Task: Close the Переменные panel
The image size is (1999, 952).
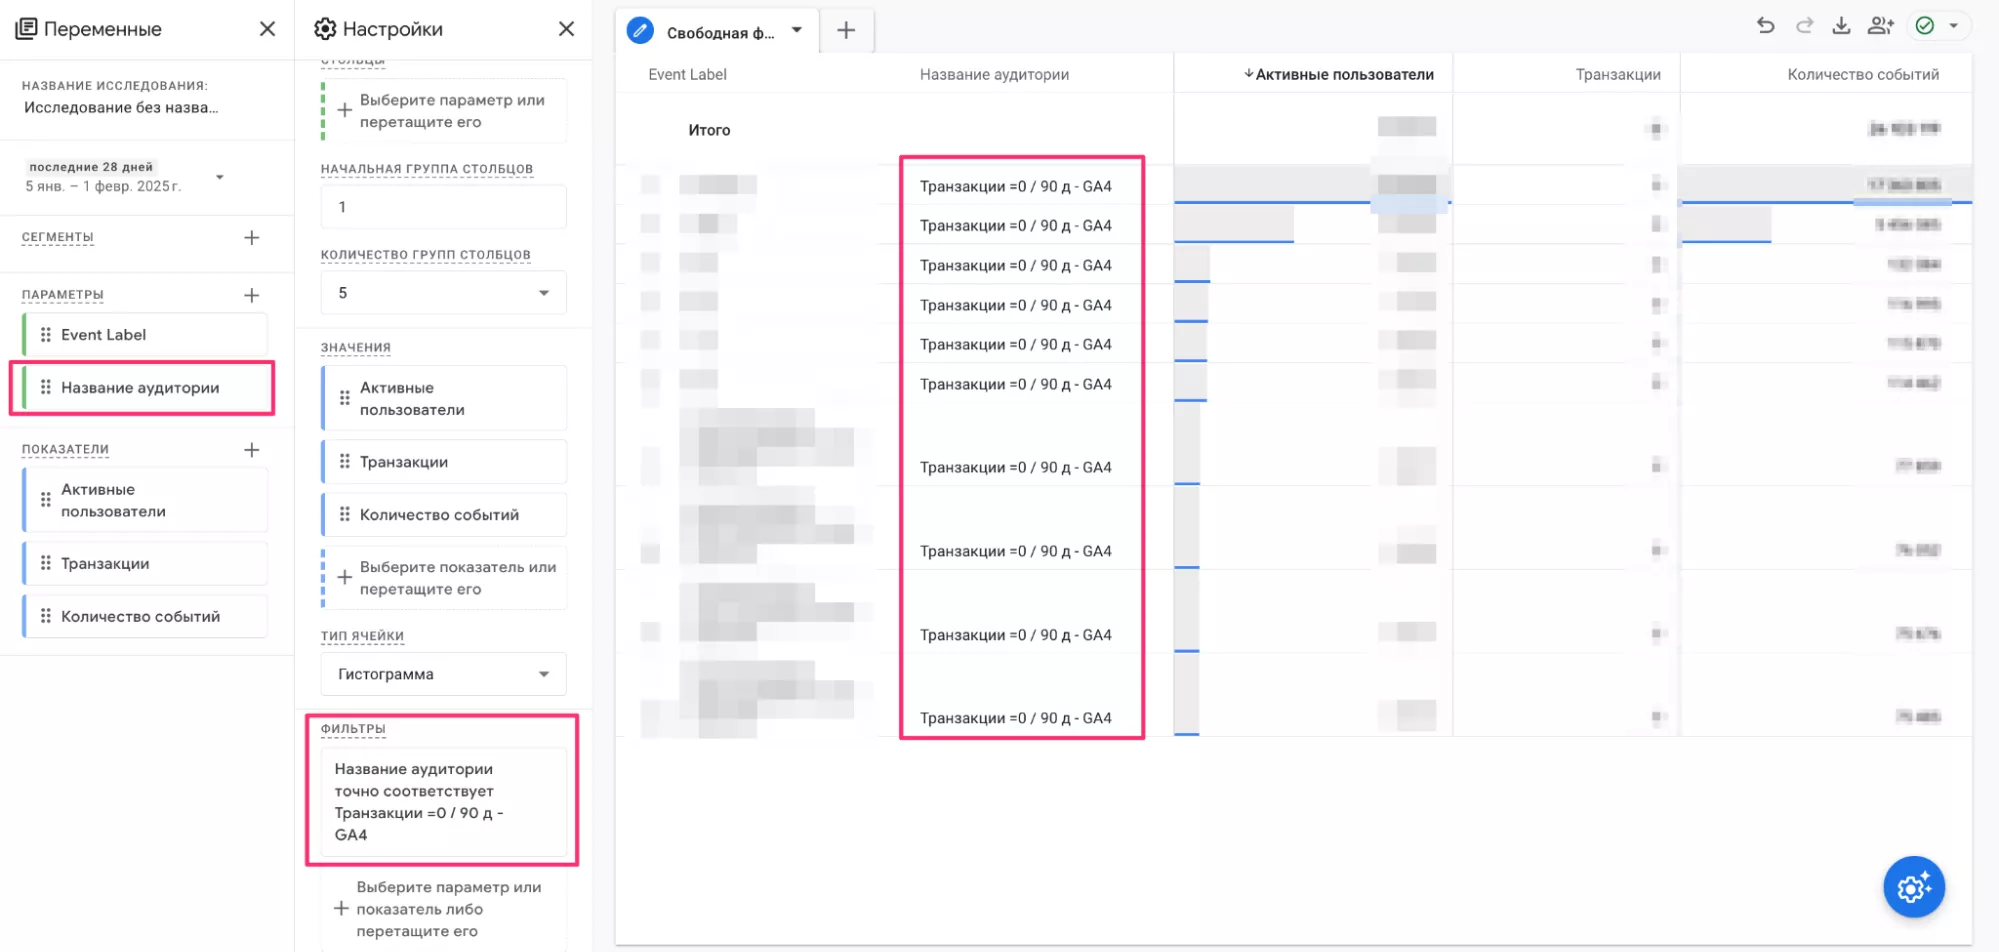Action: [267, 29]
